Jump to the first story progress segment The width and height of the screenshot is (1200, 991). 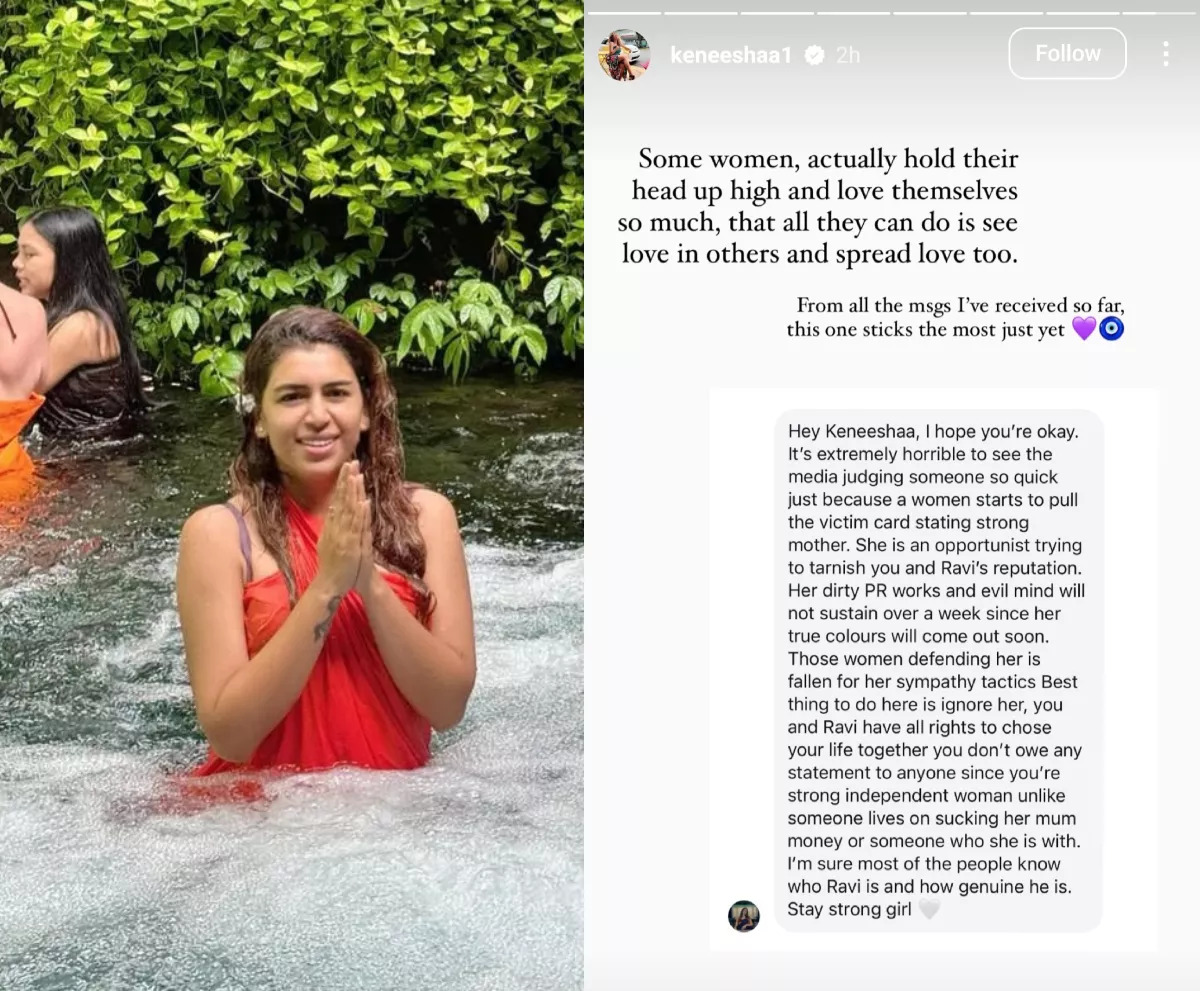point(624,11)
